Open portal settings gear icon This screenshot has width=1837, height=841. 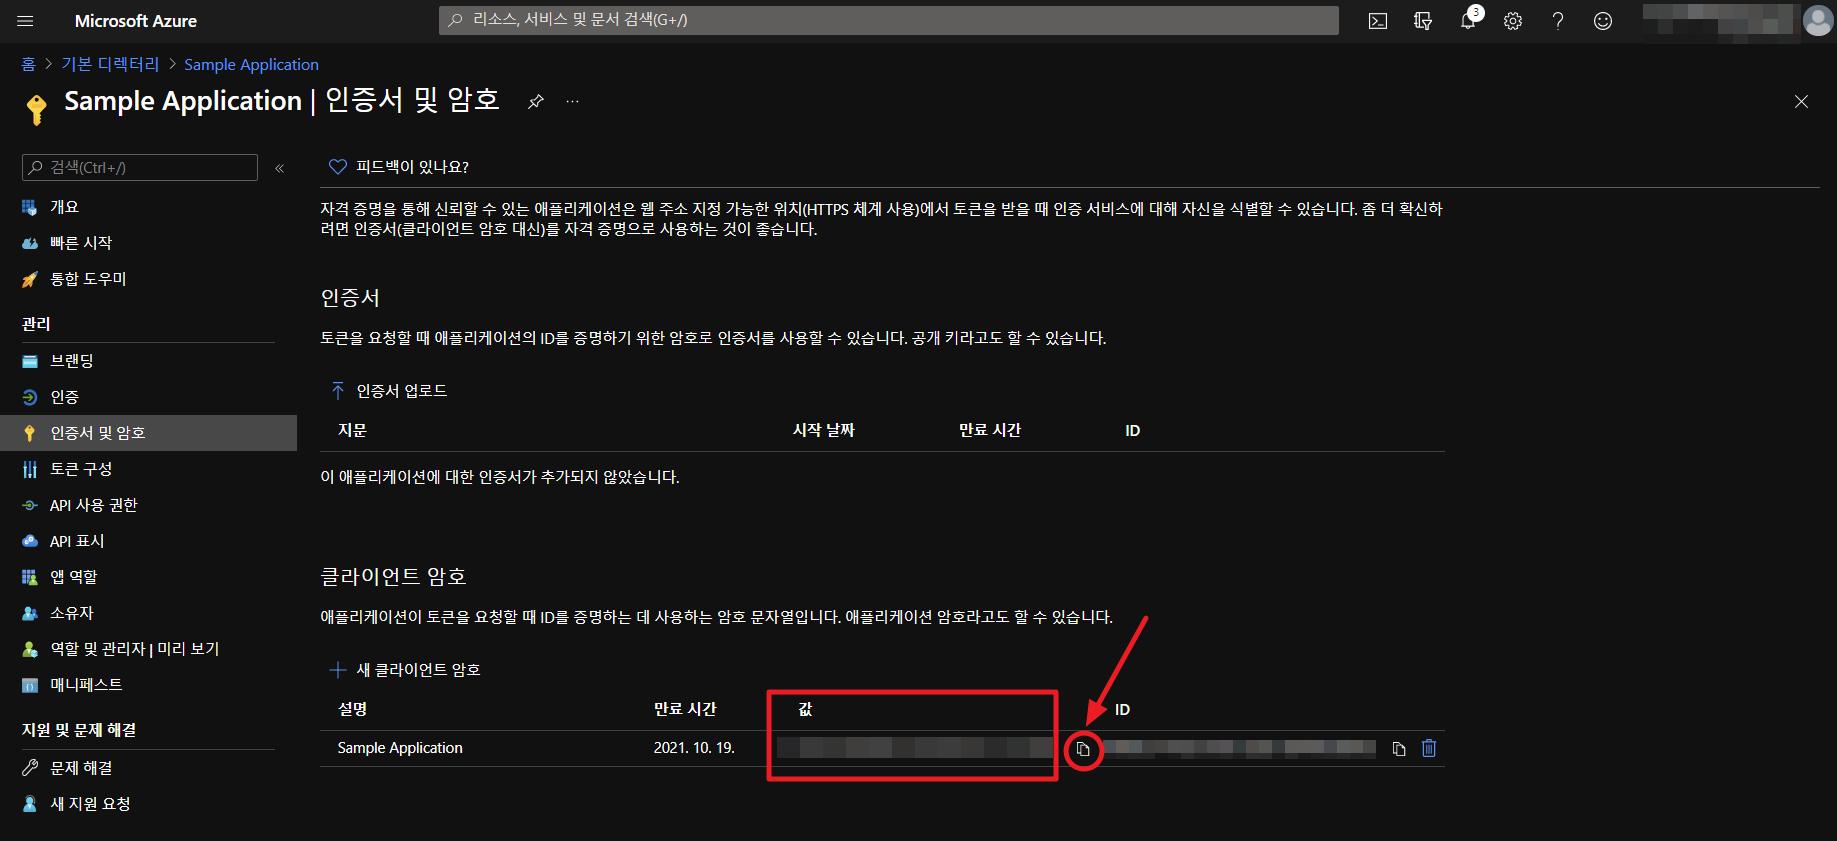pos(1512,21)
